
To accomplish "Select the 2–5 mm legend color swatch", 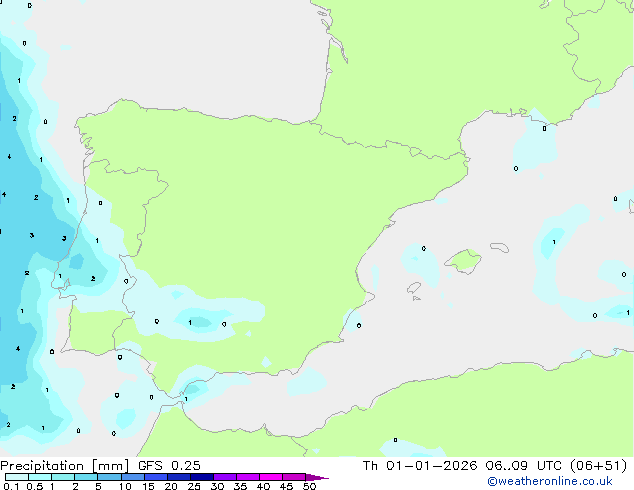I will pyautogui.click(x=86, y=477).
